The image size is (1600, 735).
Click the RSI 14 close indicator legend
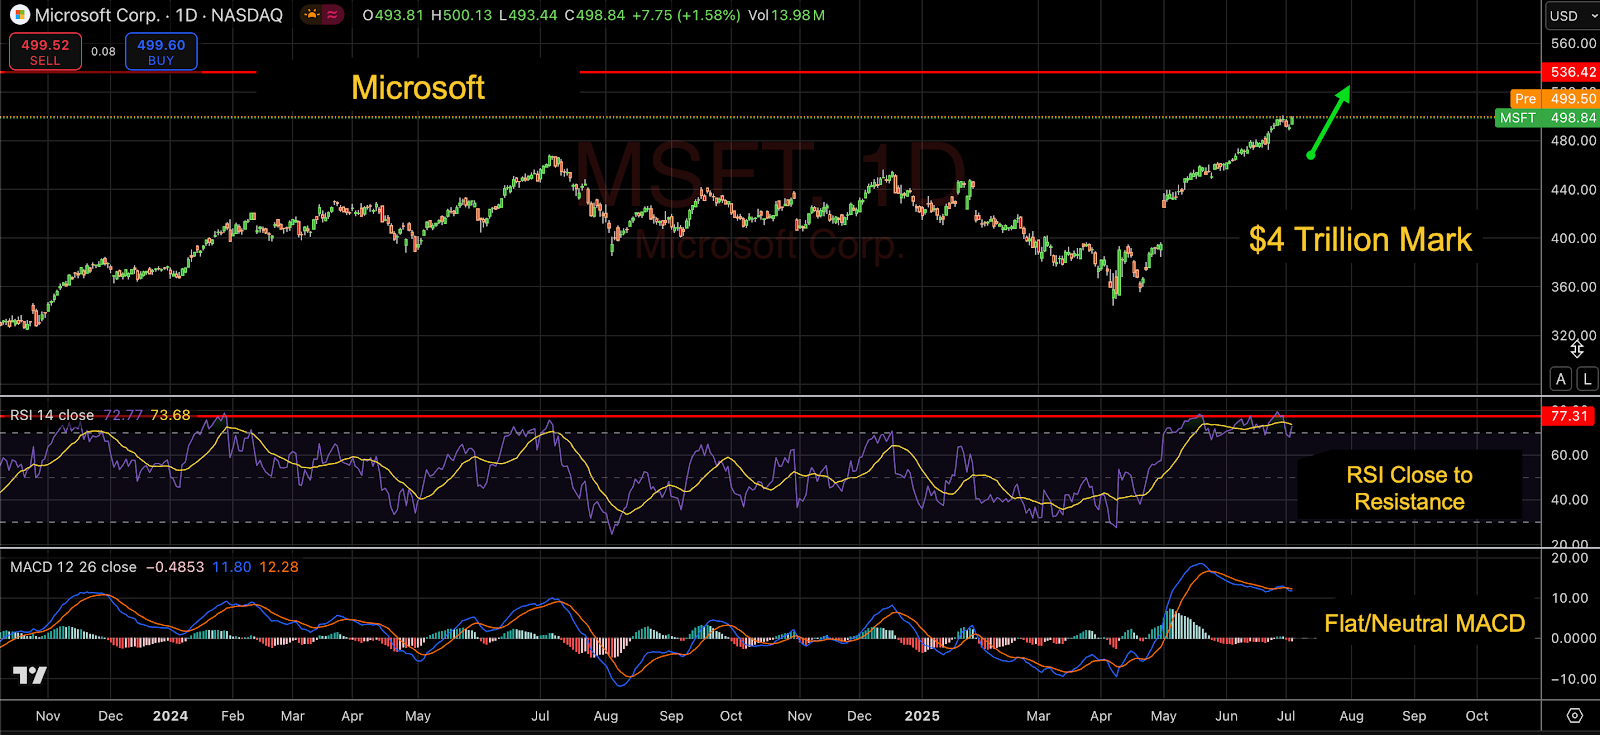pyautogui.click(x=52, y=415)
